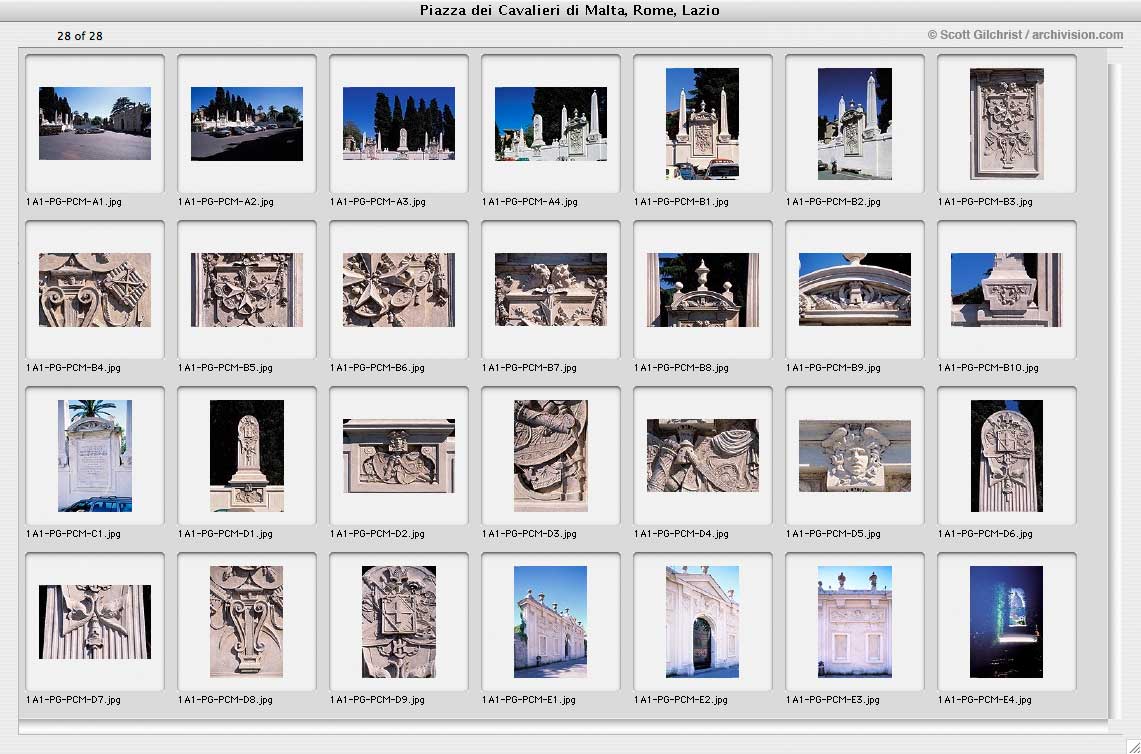Screen dimensions: 1141x754
Task: Select thumbnail 1A1-PG-PCM-D1.jpg
Action: tap(247, 456)
